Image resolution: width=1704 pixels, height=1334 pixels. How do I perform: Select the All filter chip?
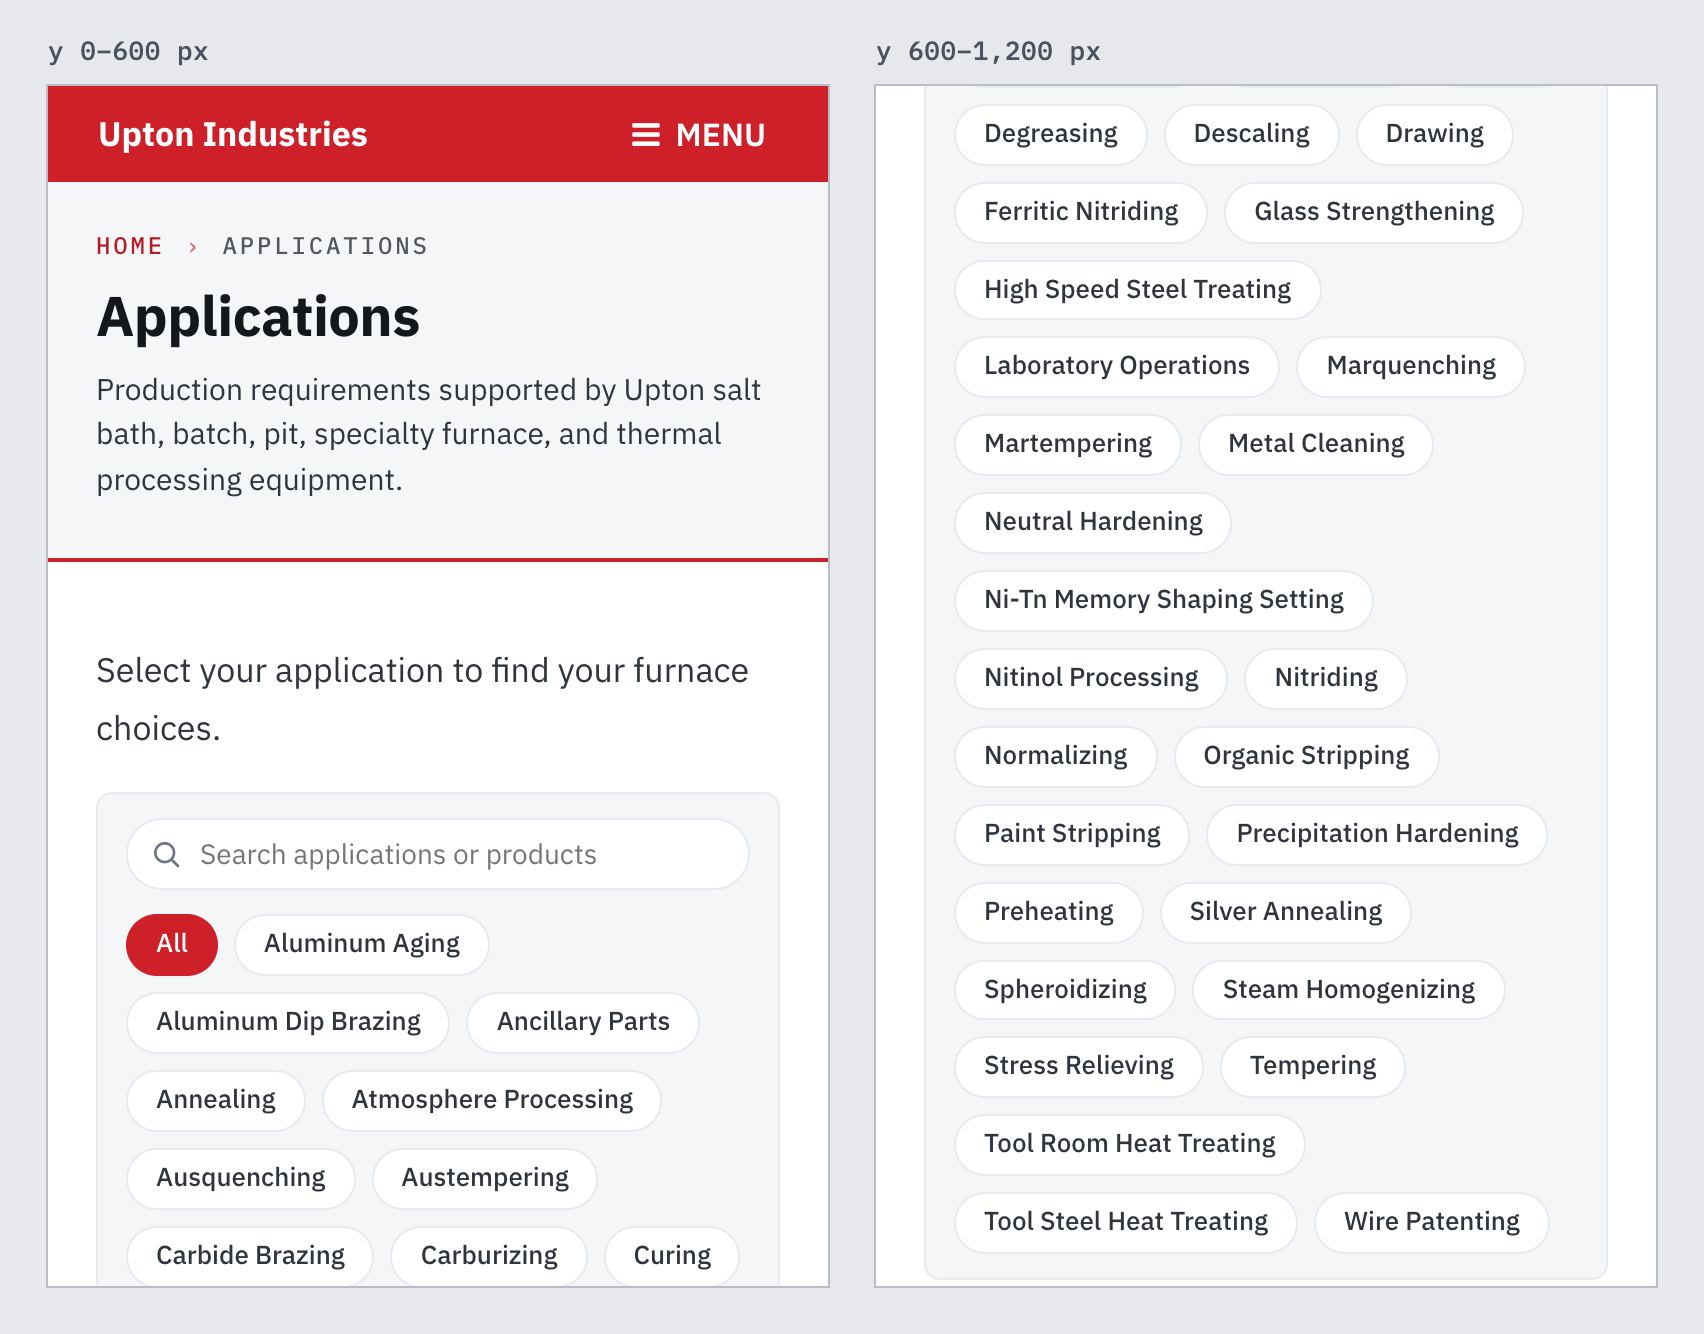pos(172,944)
